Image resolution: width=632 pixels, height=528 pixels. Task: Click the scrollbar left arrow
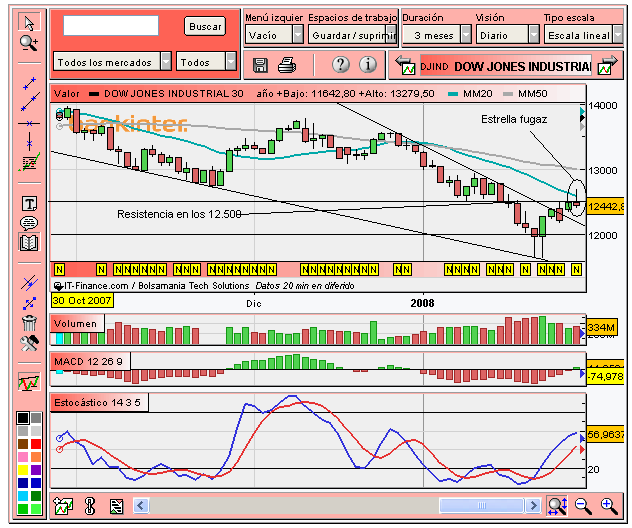141,505
